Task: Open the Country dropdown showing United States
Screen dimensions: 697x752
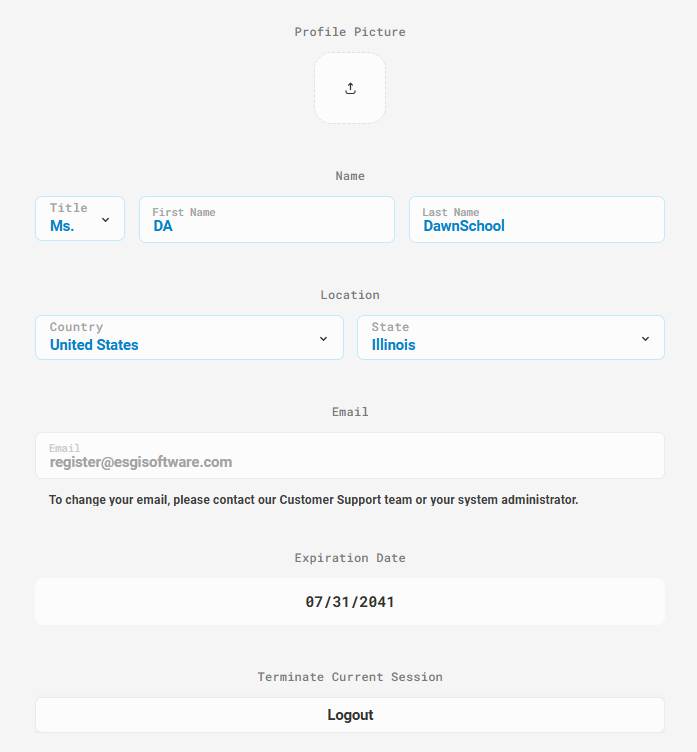Action: (189, 338)
